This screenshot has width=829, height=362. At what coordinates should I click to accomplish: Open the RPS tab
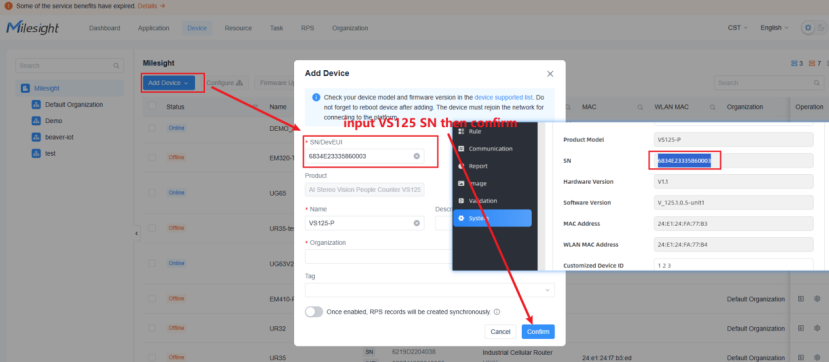(x=307, y=28)
